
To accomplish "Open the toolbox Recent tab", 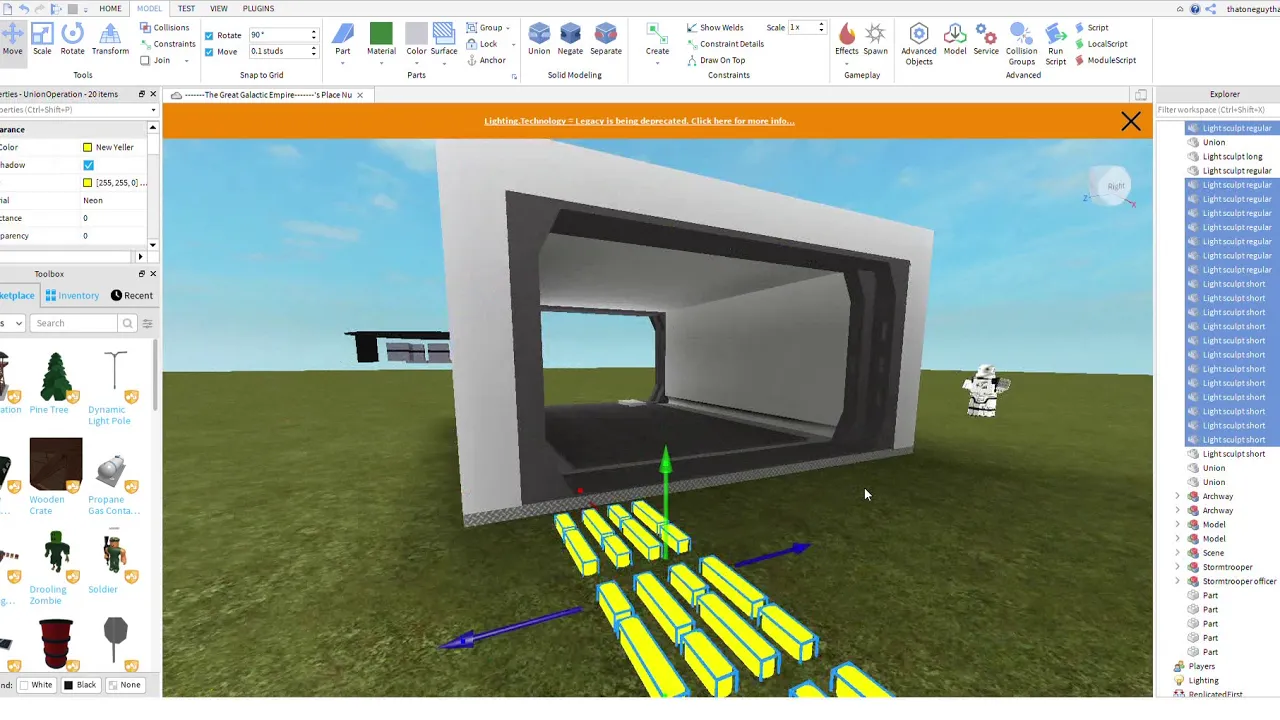I will coord(132,295).
